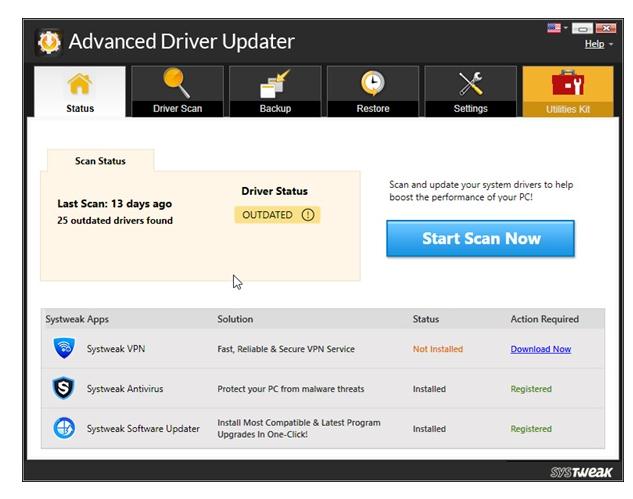The image size is (633, 499).
Task: Click the Status house icon
Action: 80,84
